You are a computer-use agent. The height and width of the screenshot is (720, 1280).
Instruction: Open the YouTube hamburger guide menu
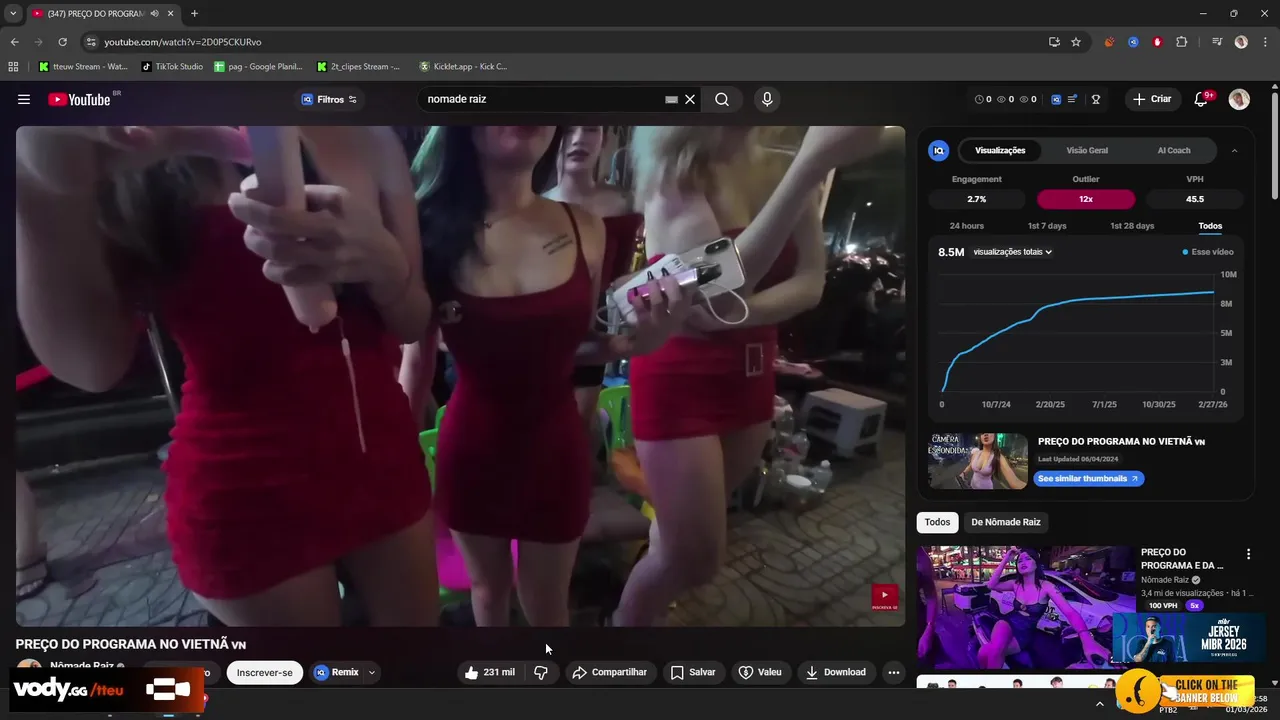(24, 99)
